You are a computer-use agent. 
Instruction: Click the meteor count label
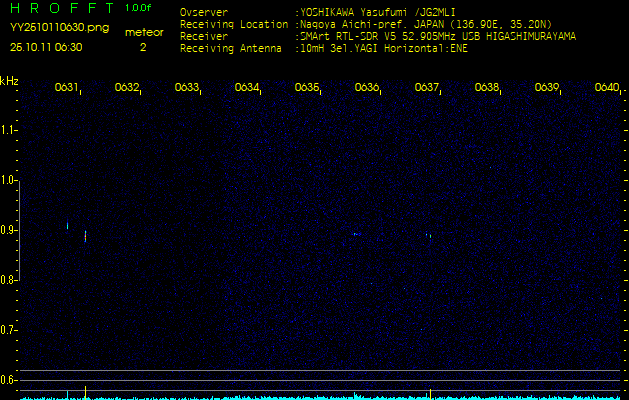[x=144, y=33]
